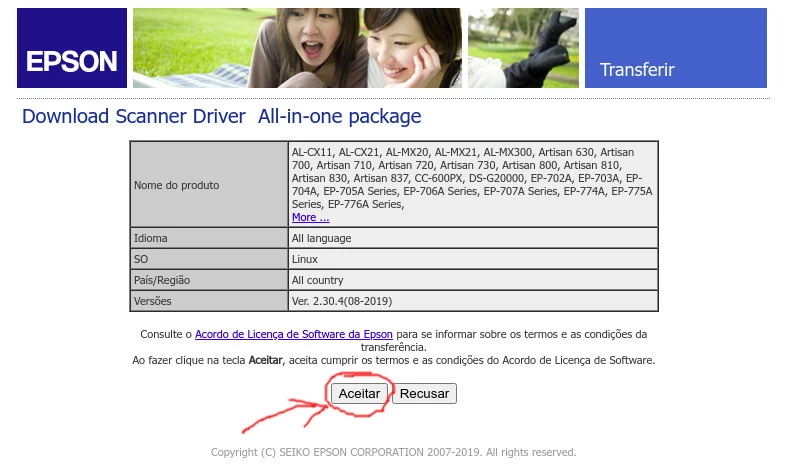Click the Transferir banner
788x476 pixels.
[675, 48]
